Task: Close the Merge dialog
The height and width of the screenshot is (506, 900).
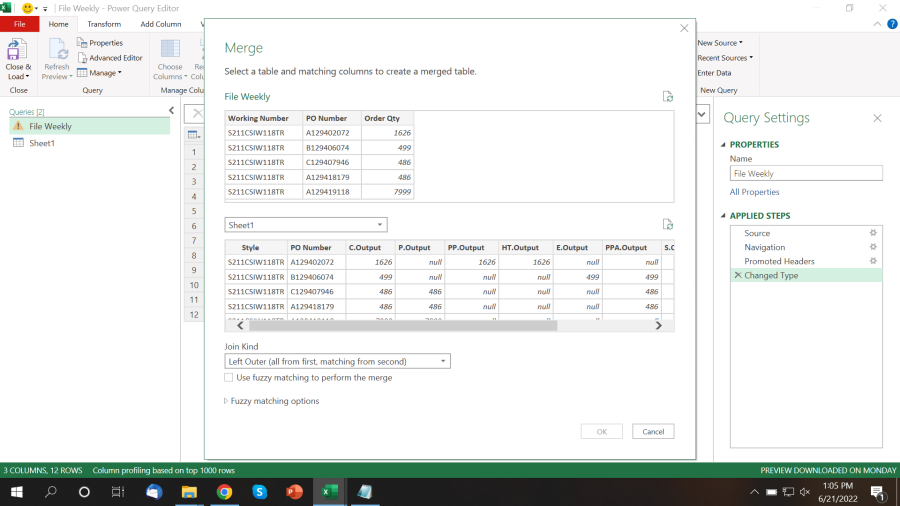Action: click(x=684, y=28)
